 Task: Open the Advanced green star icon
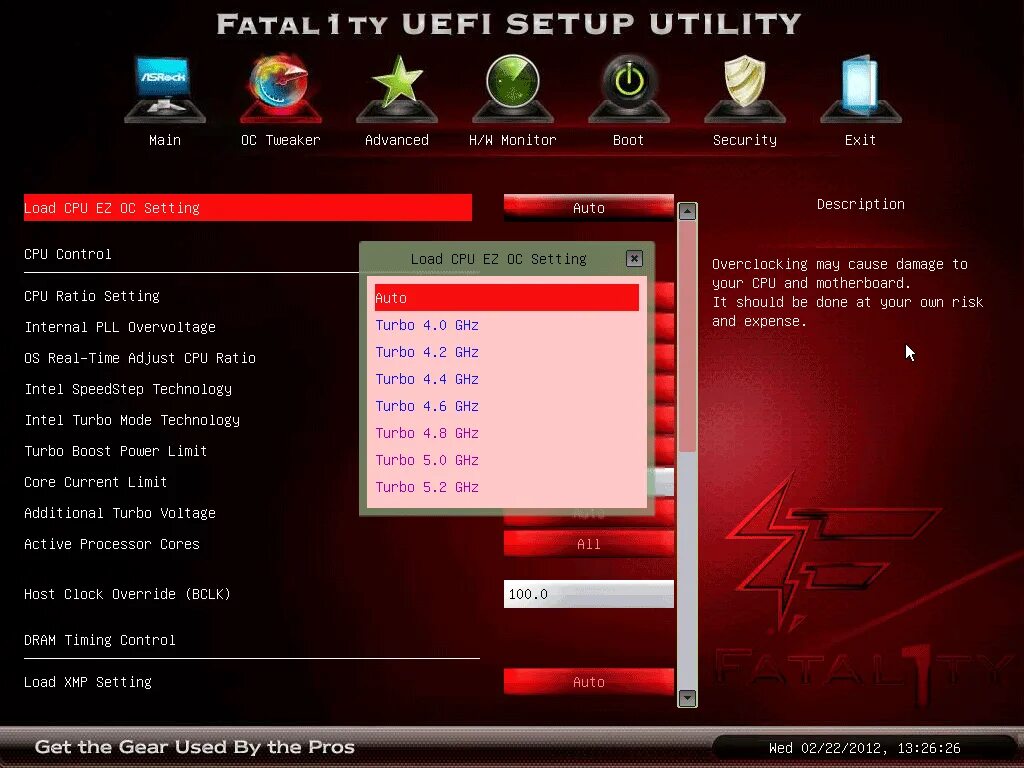[x=397, y=88]
